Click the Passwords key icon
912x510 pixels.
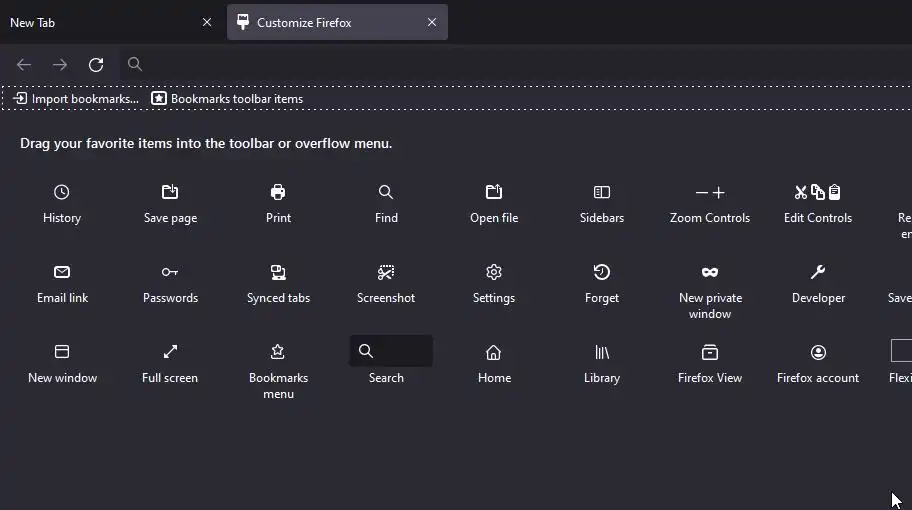click(x=170, y=272)
